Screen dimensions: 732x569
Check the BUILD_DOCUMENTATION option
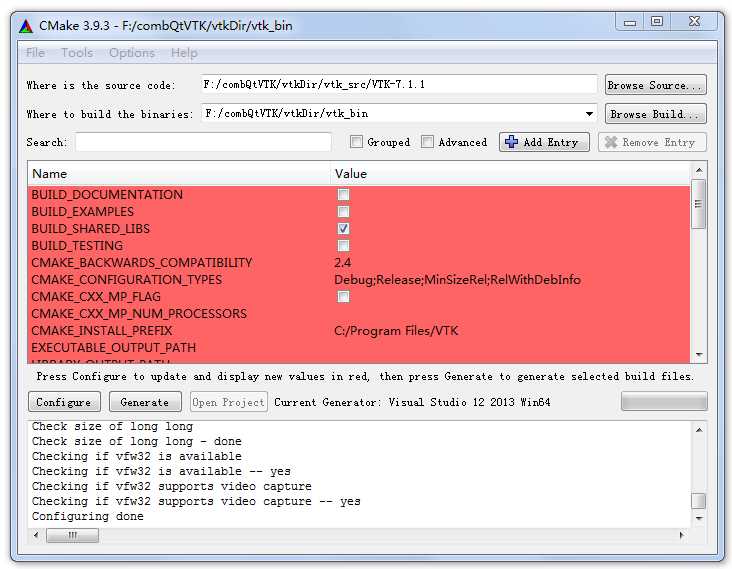[x=343, y=195]
